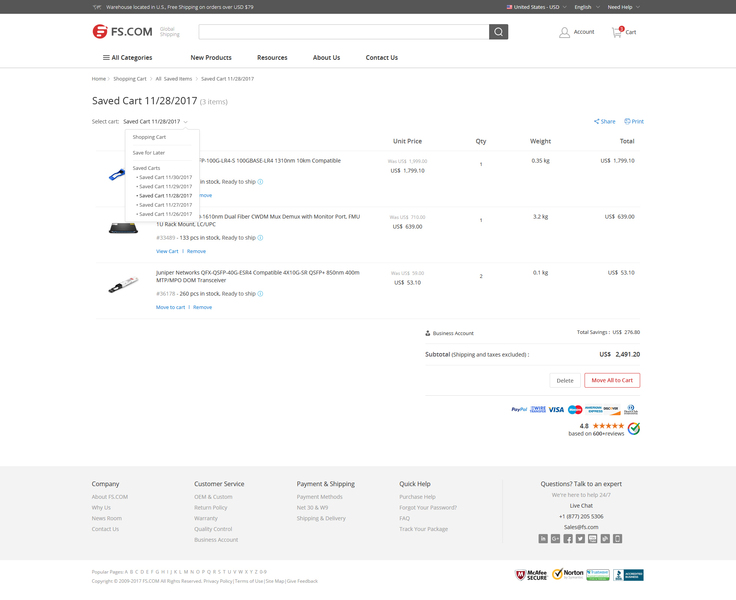
Task: Open Contact Us menu
Action: click(382, 58)
